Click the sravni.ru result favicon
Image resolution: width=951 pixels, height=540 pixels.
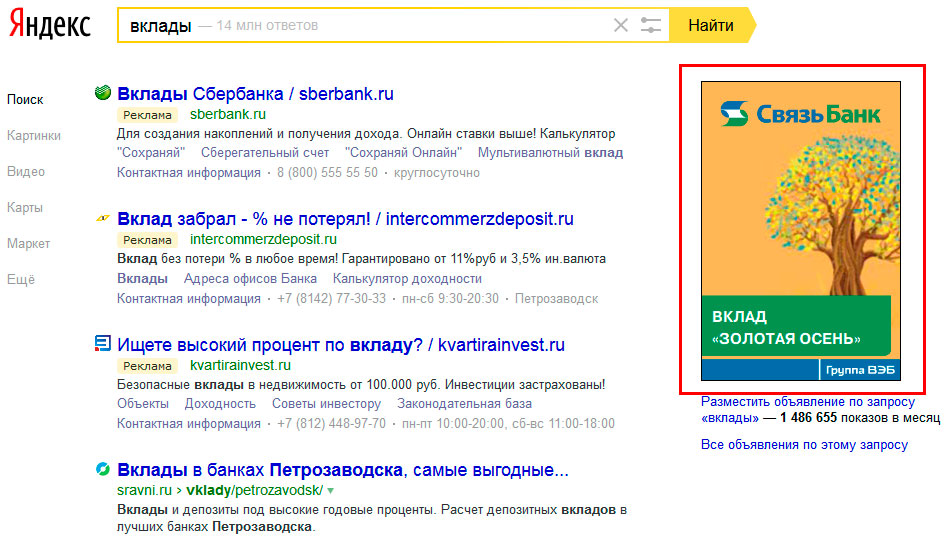click(103, 468)
